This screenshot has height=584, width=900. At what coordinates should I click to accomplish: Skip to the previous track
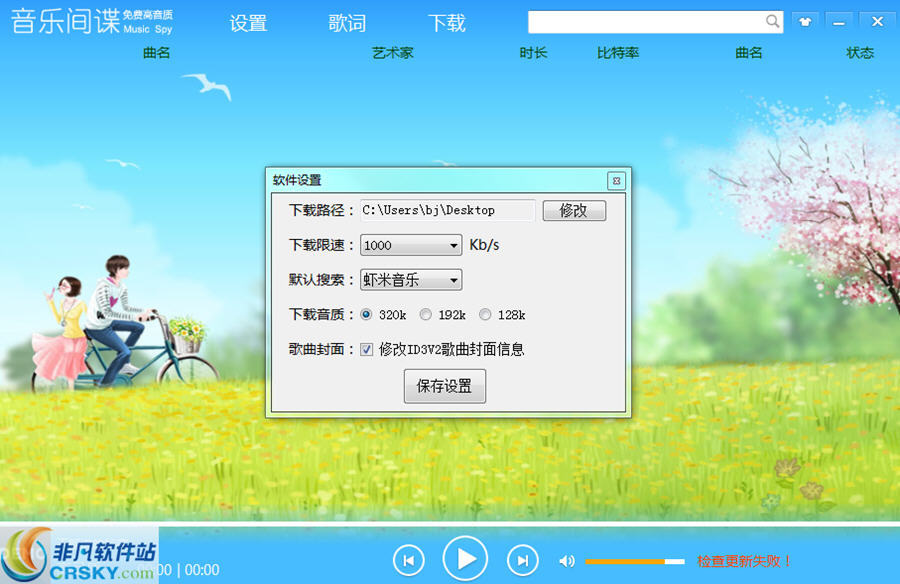[409, 560]
